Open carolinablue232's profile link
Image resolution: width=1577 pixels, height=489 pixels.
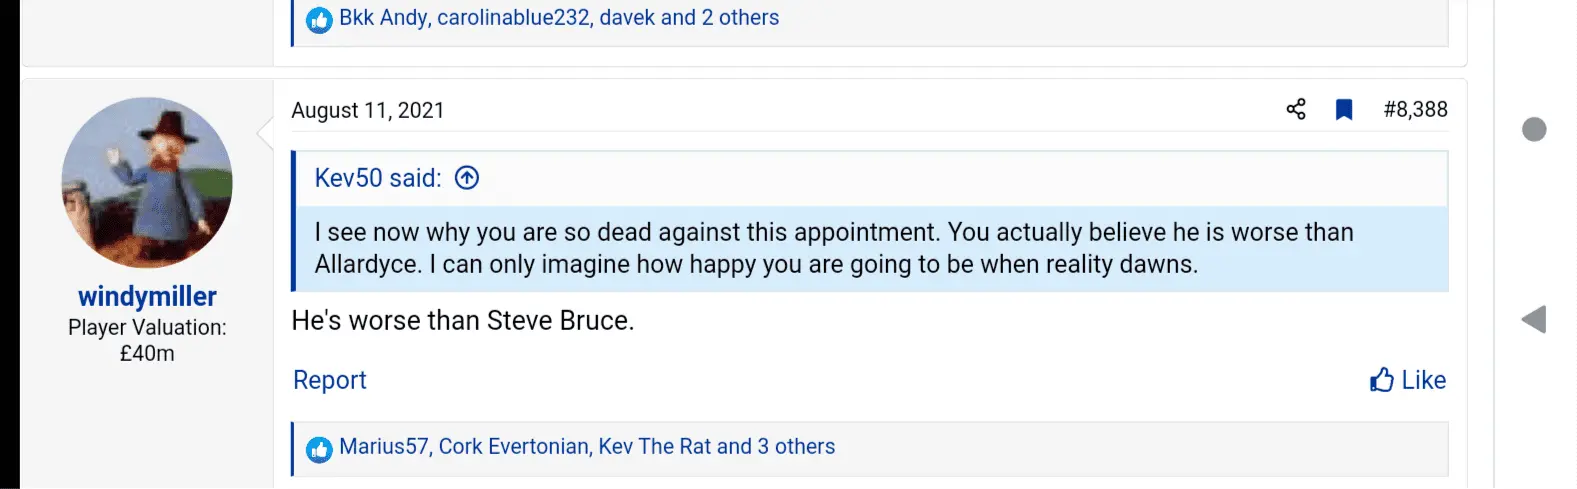click(513, 18)
